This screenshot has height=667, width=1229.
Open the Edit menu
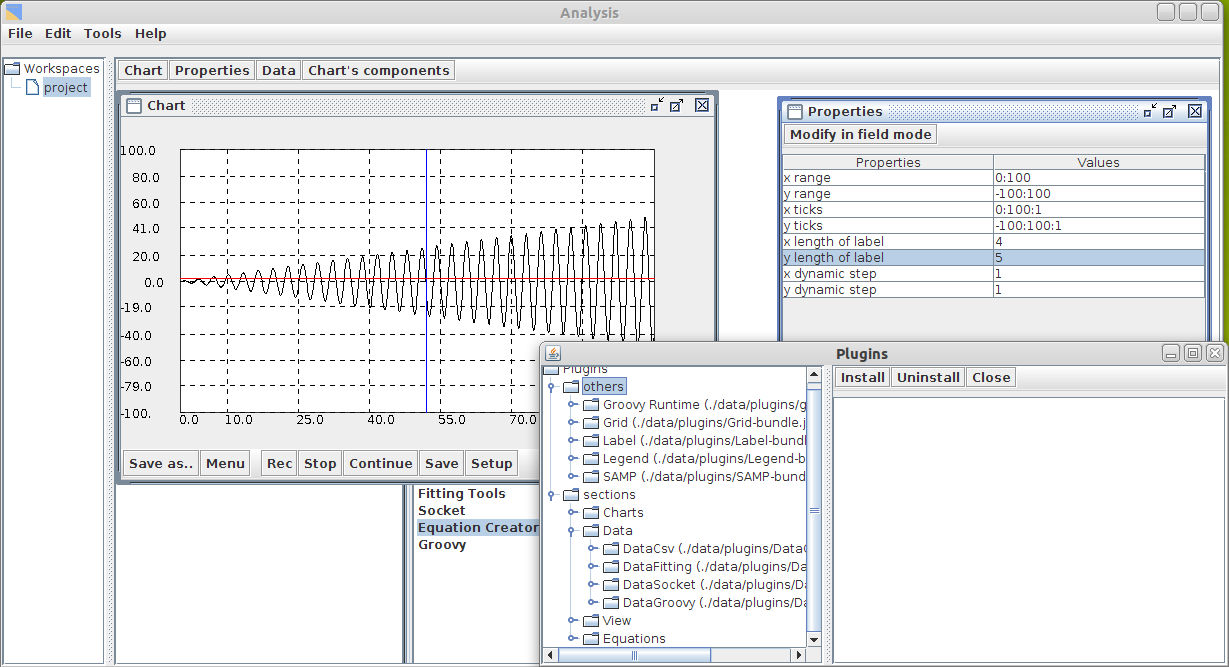[x=58, y=33]
